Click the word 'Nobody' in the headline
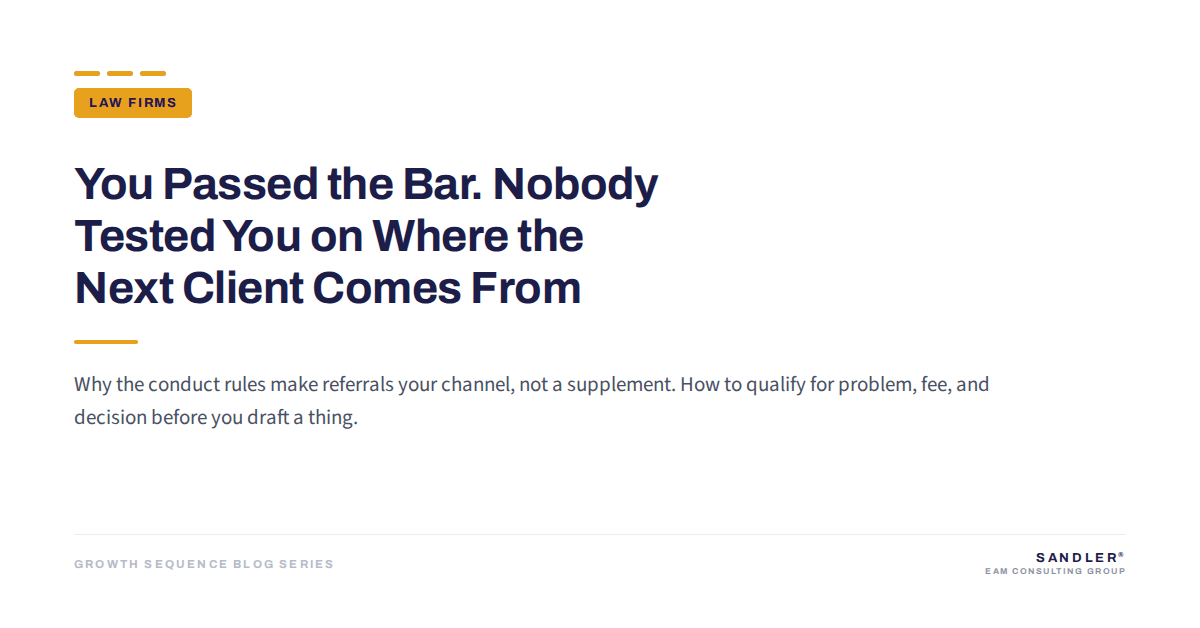This screenshot has width=1200, height=628. 576,185
